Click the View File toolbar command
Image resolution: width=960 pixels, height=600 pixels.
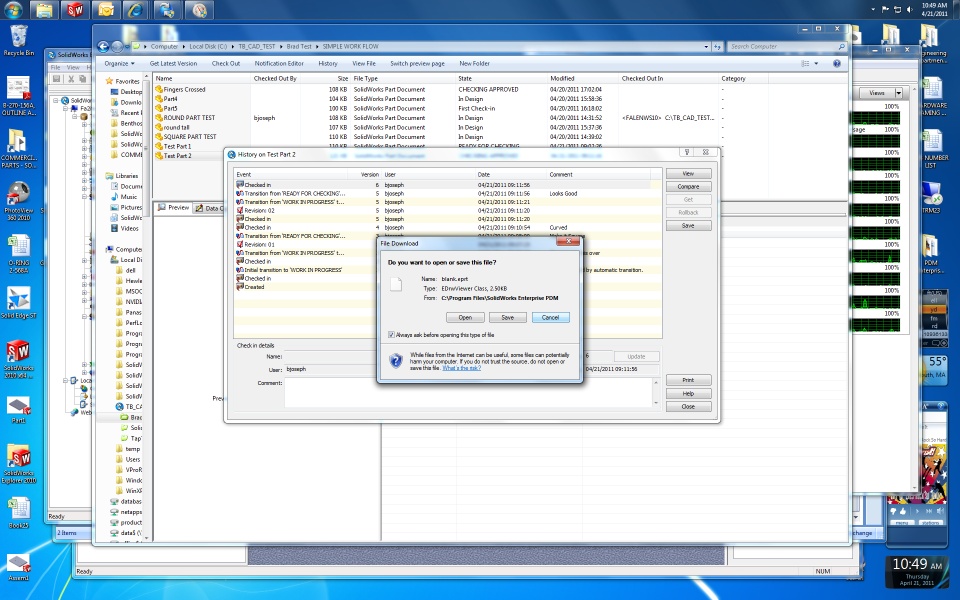pos(364,64)
